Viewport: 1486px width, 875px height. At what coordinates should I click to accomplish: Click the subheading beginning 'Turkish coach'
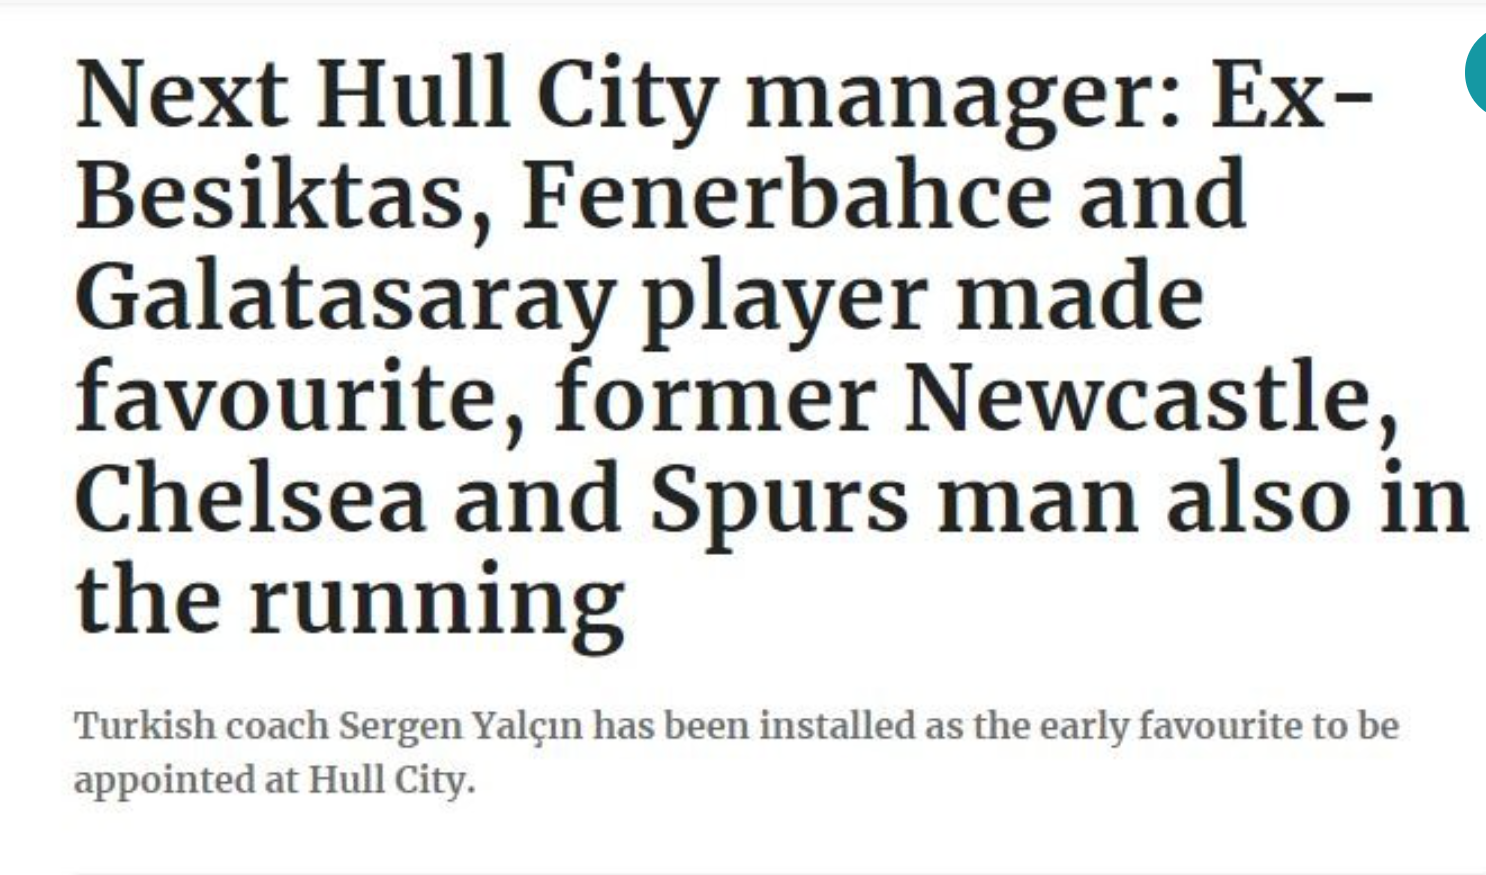click(x=736, y=753)
